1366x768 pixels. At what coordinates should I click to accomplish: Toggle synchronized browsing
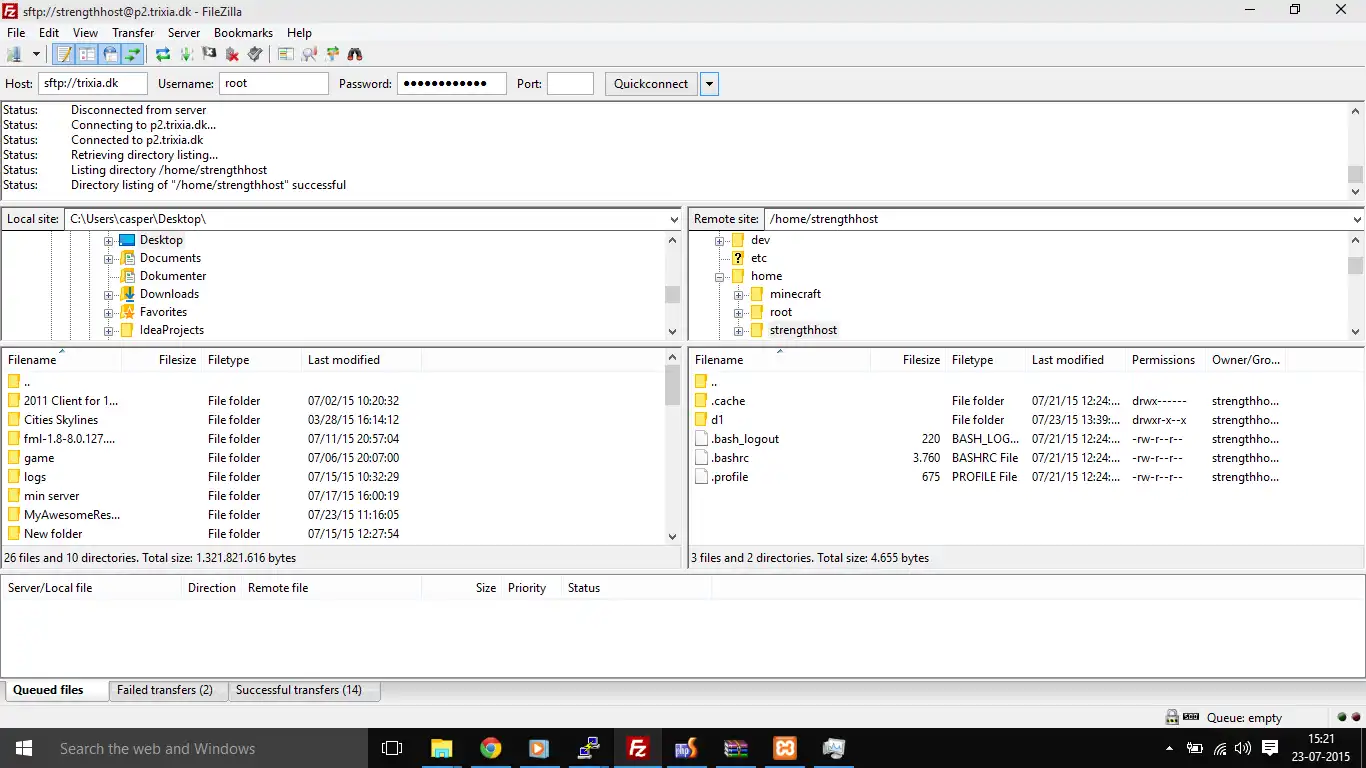click(x=332, y=54)
